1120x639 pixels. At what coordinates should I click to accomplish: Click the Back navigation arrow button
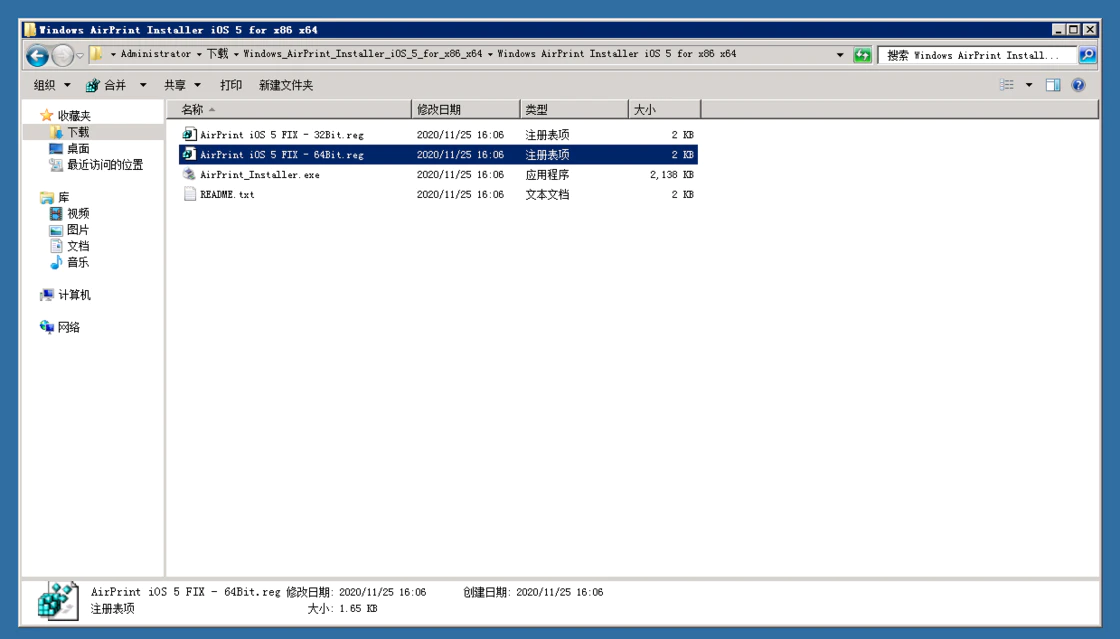(x=36, y=54)
